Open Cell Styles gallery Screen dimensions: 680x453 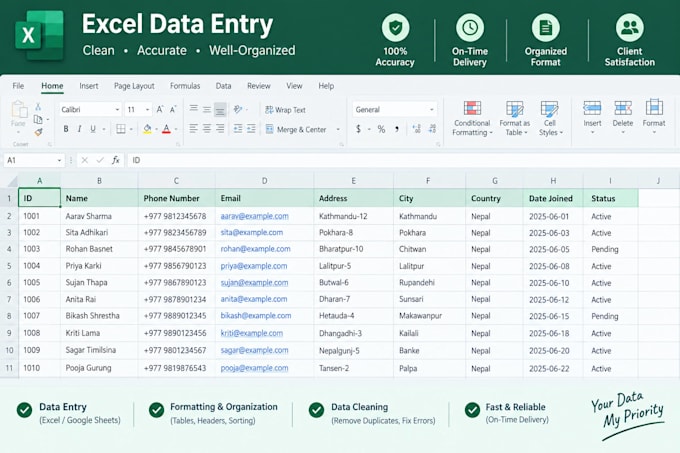(550, 118)
